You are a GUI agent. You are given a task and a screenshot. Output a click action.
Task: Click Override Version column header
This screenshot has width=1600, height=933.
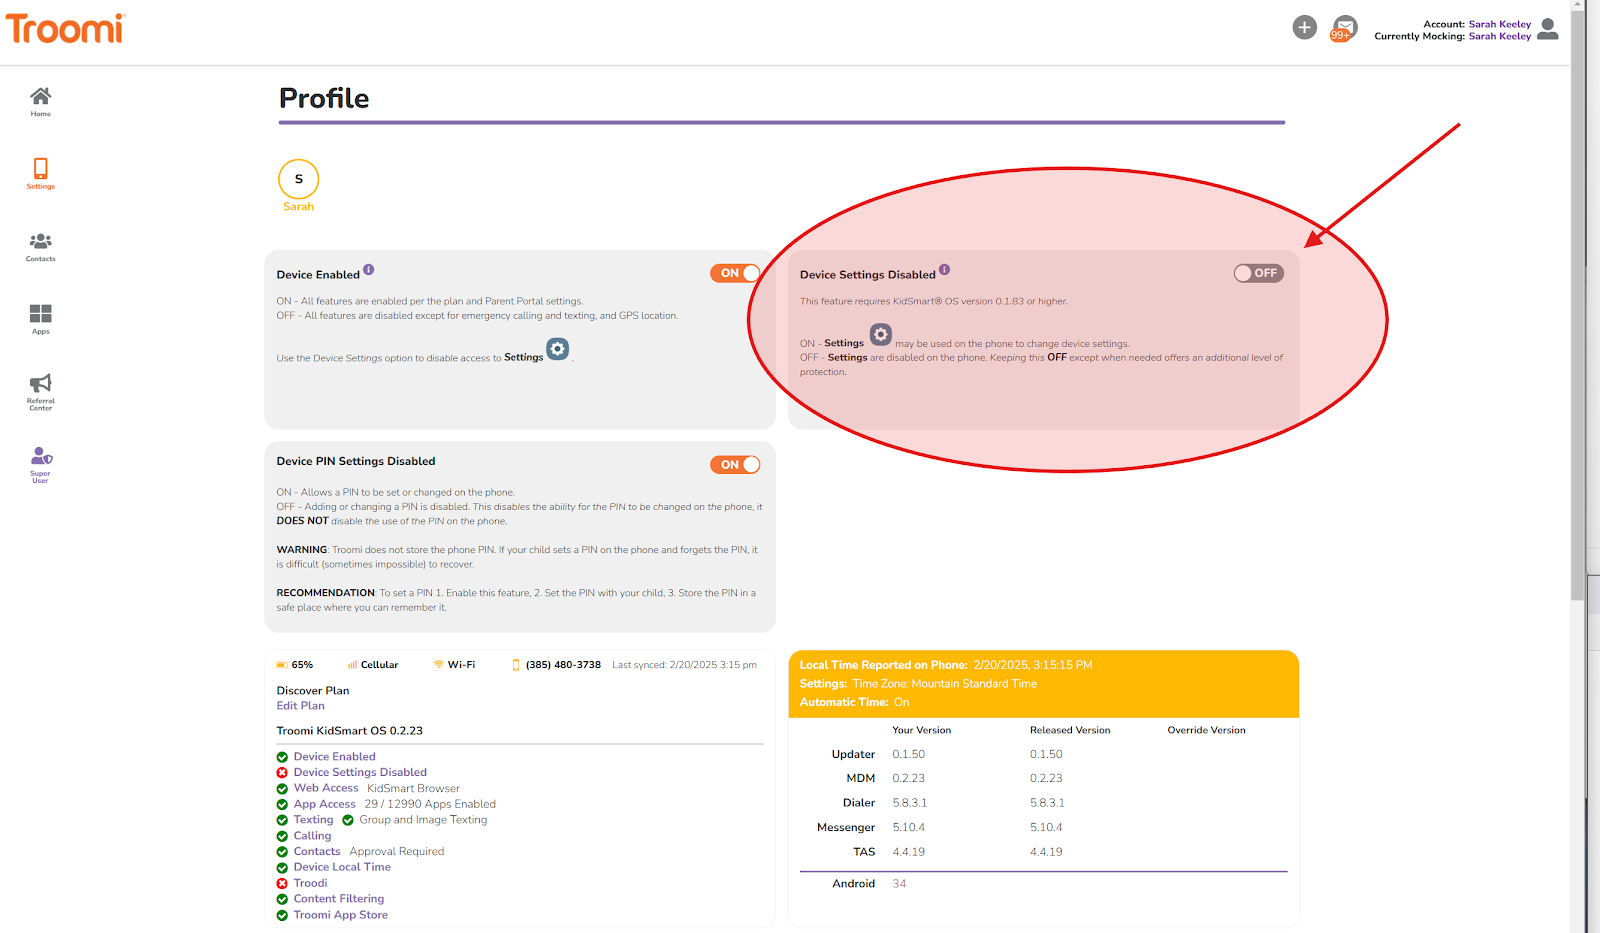(1206, 731)
